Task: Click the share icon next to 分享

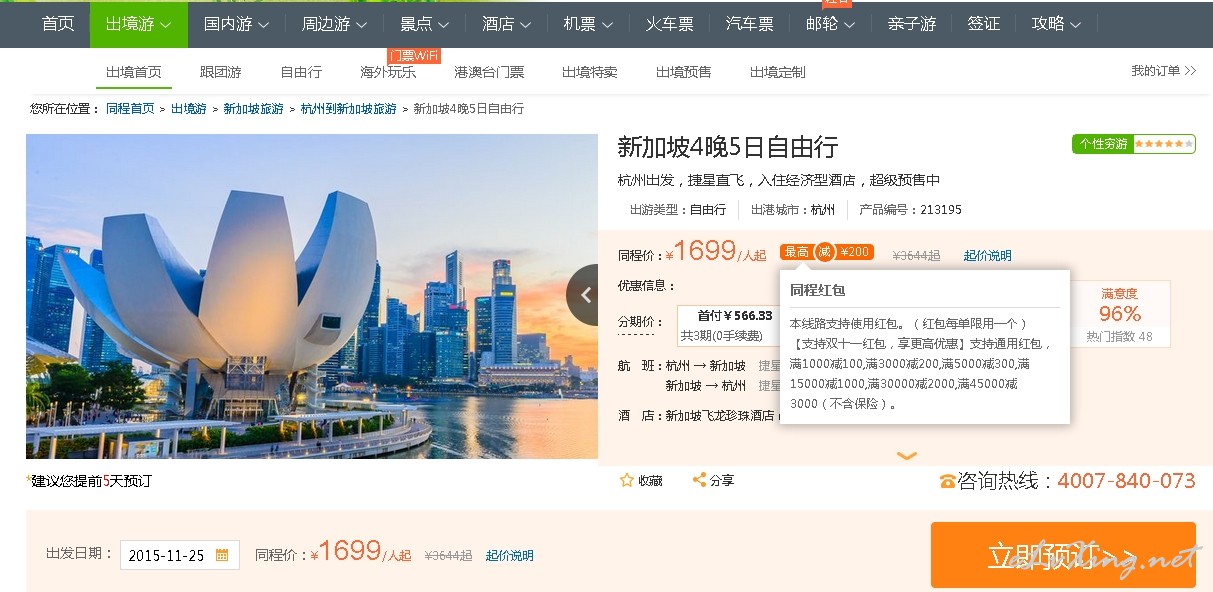Action: coord(700,480)
